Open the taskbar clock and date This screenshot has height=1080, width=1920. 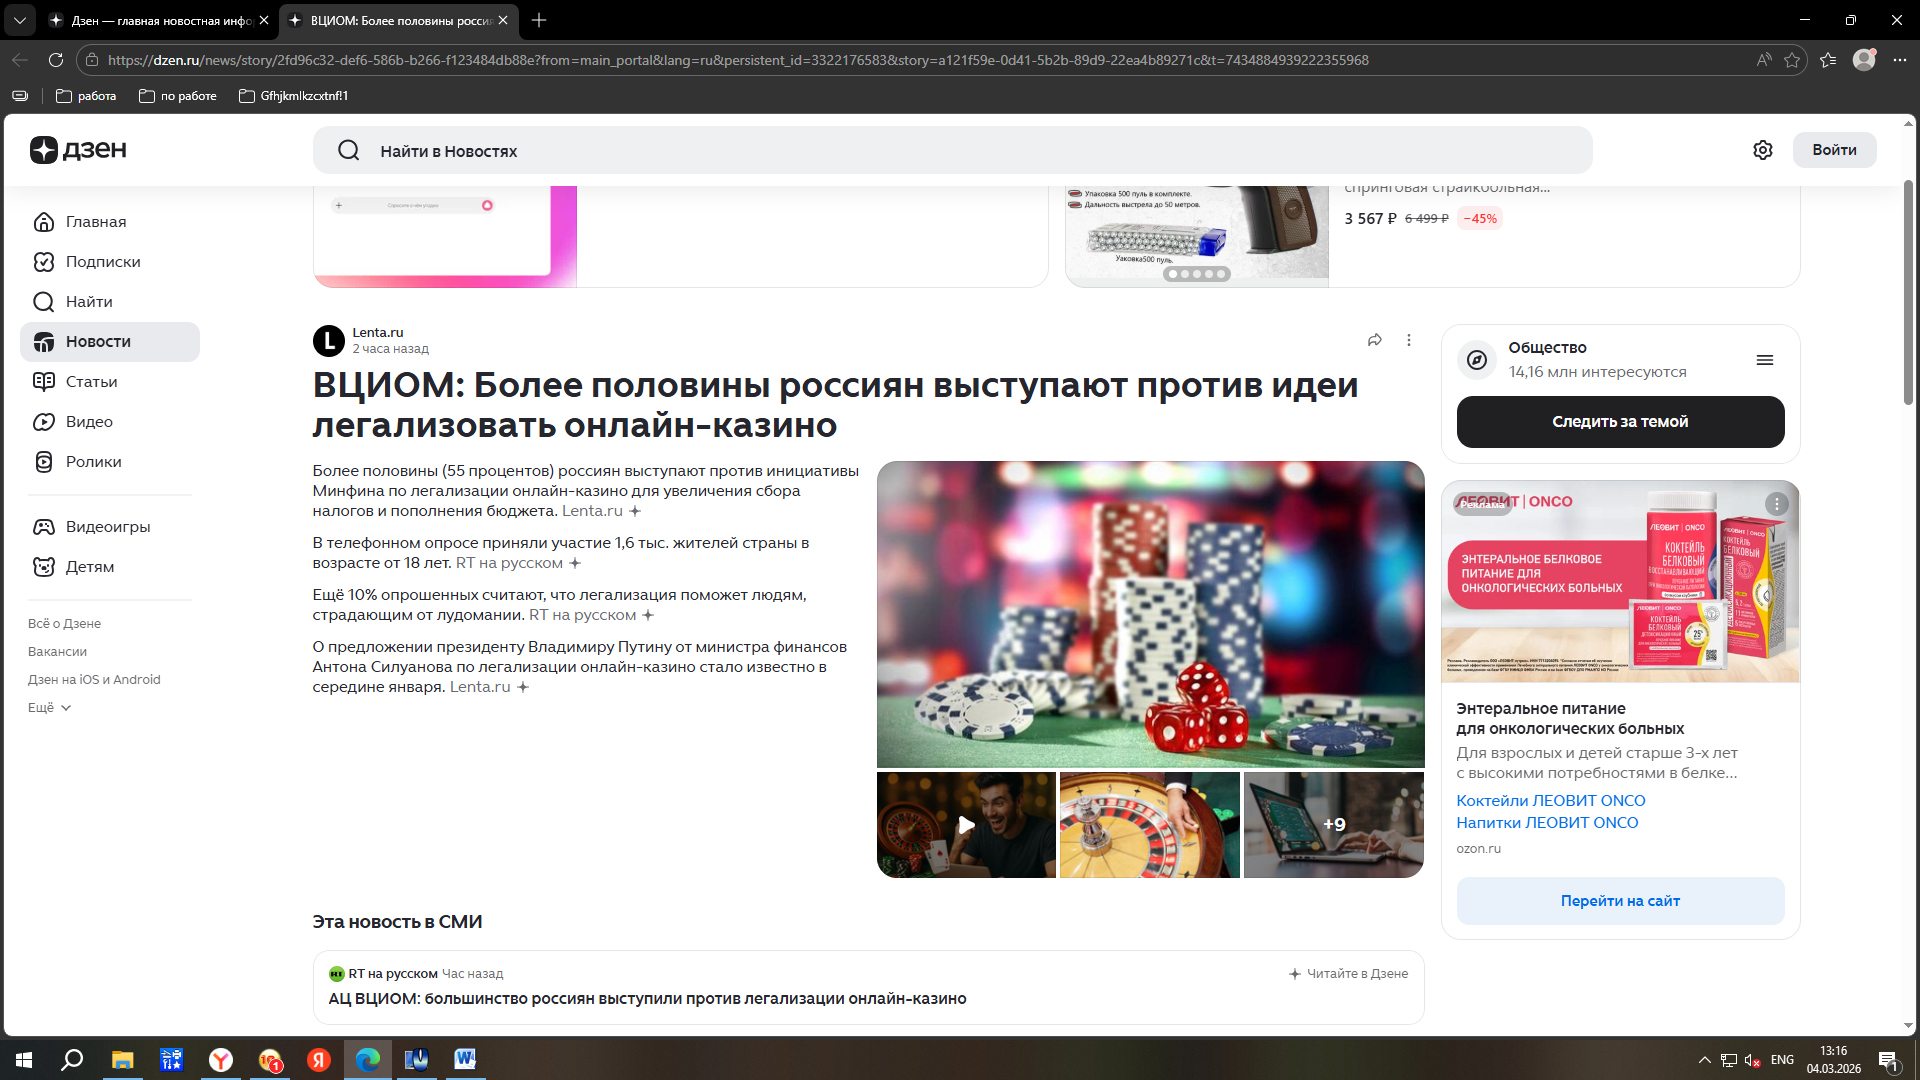[1833, 1060]
